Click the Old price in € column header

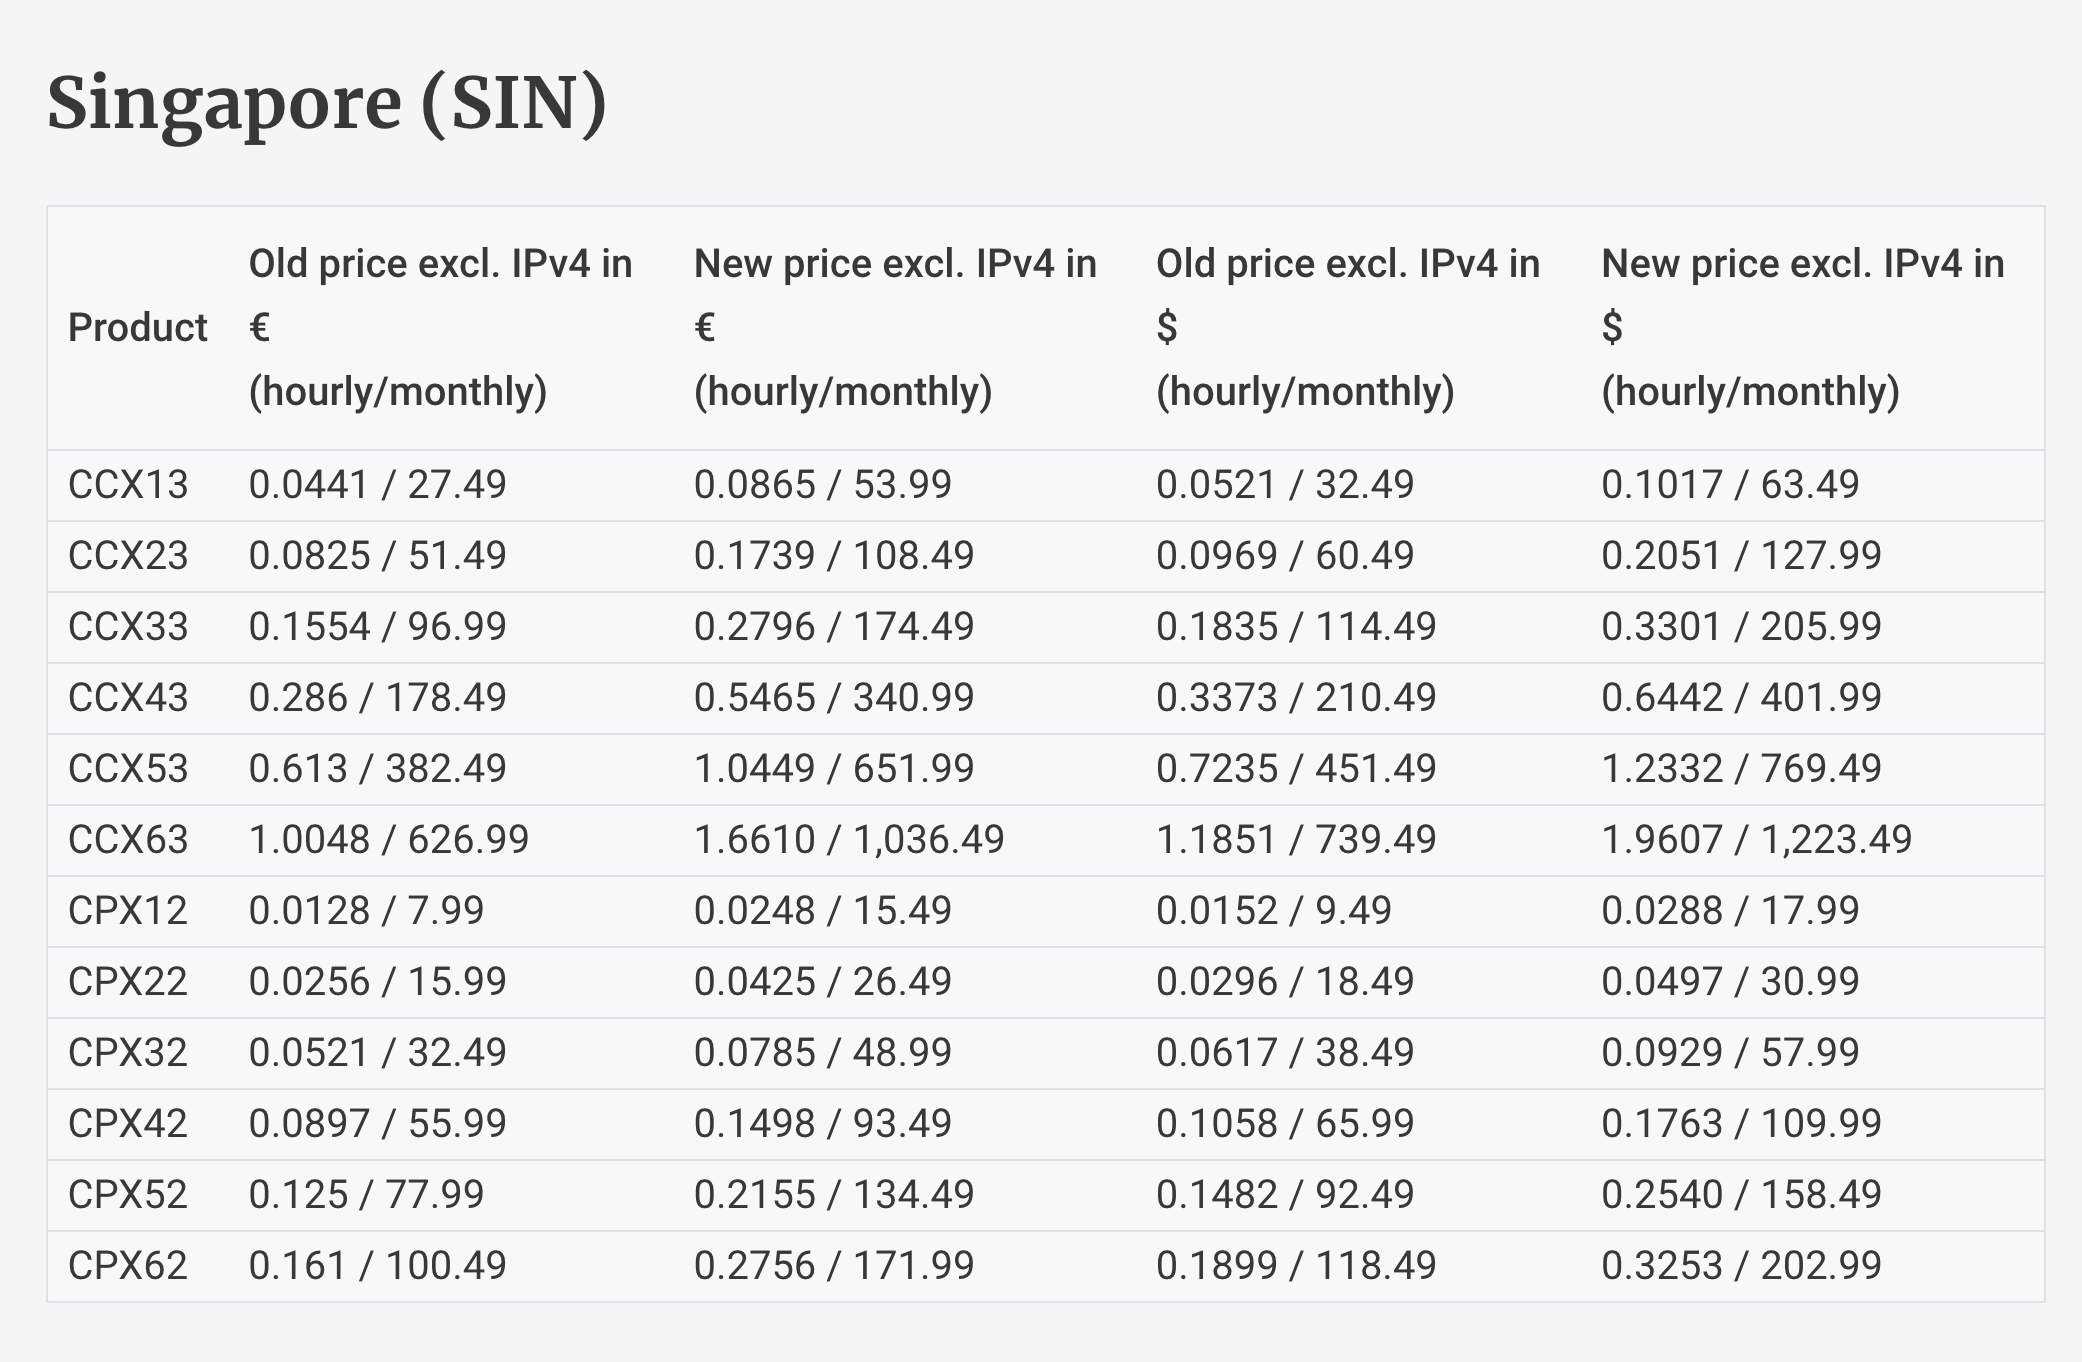pyautogui.click(x=441, y=327)
